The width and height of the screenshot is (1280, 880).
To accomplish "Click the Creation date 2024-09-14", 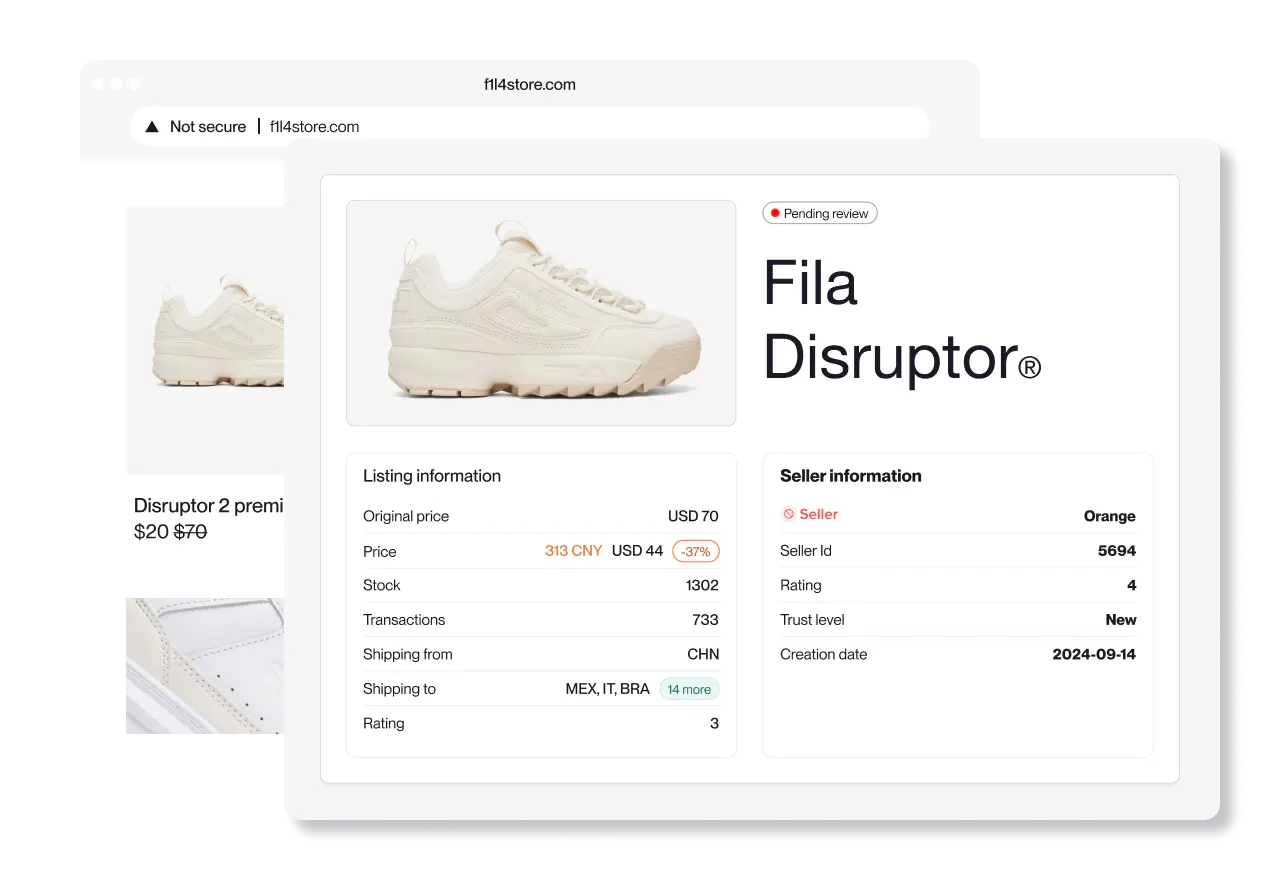I will [1094, 655].
